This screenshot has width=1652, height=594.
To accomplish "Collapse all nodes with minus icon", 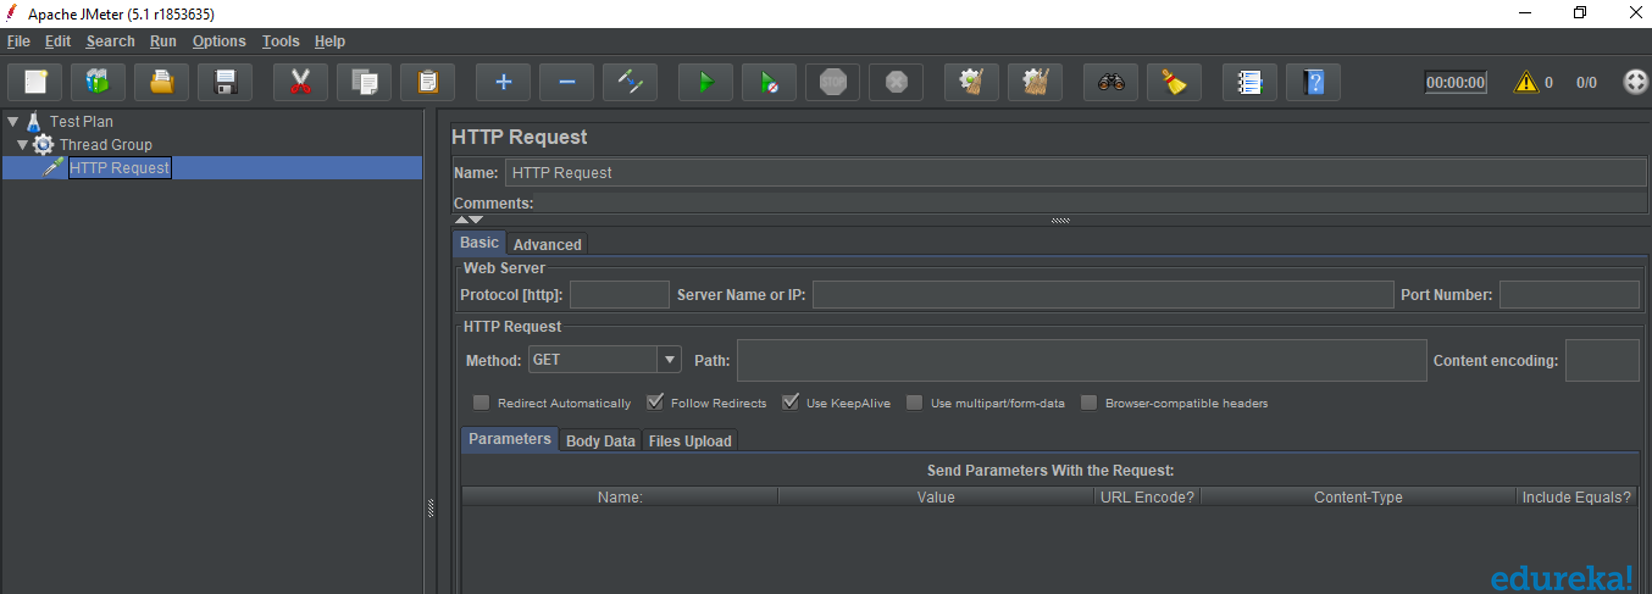I will point(567,82).
